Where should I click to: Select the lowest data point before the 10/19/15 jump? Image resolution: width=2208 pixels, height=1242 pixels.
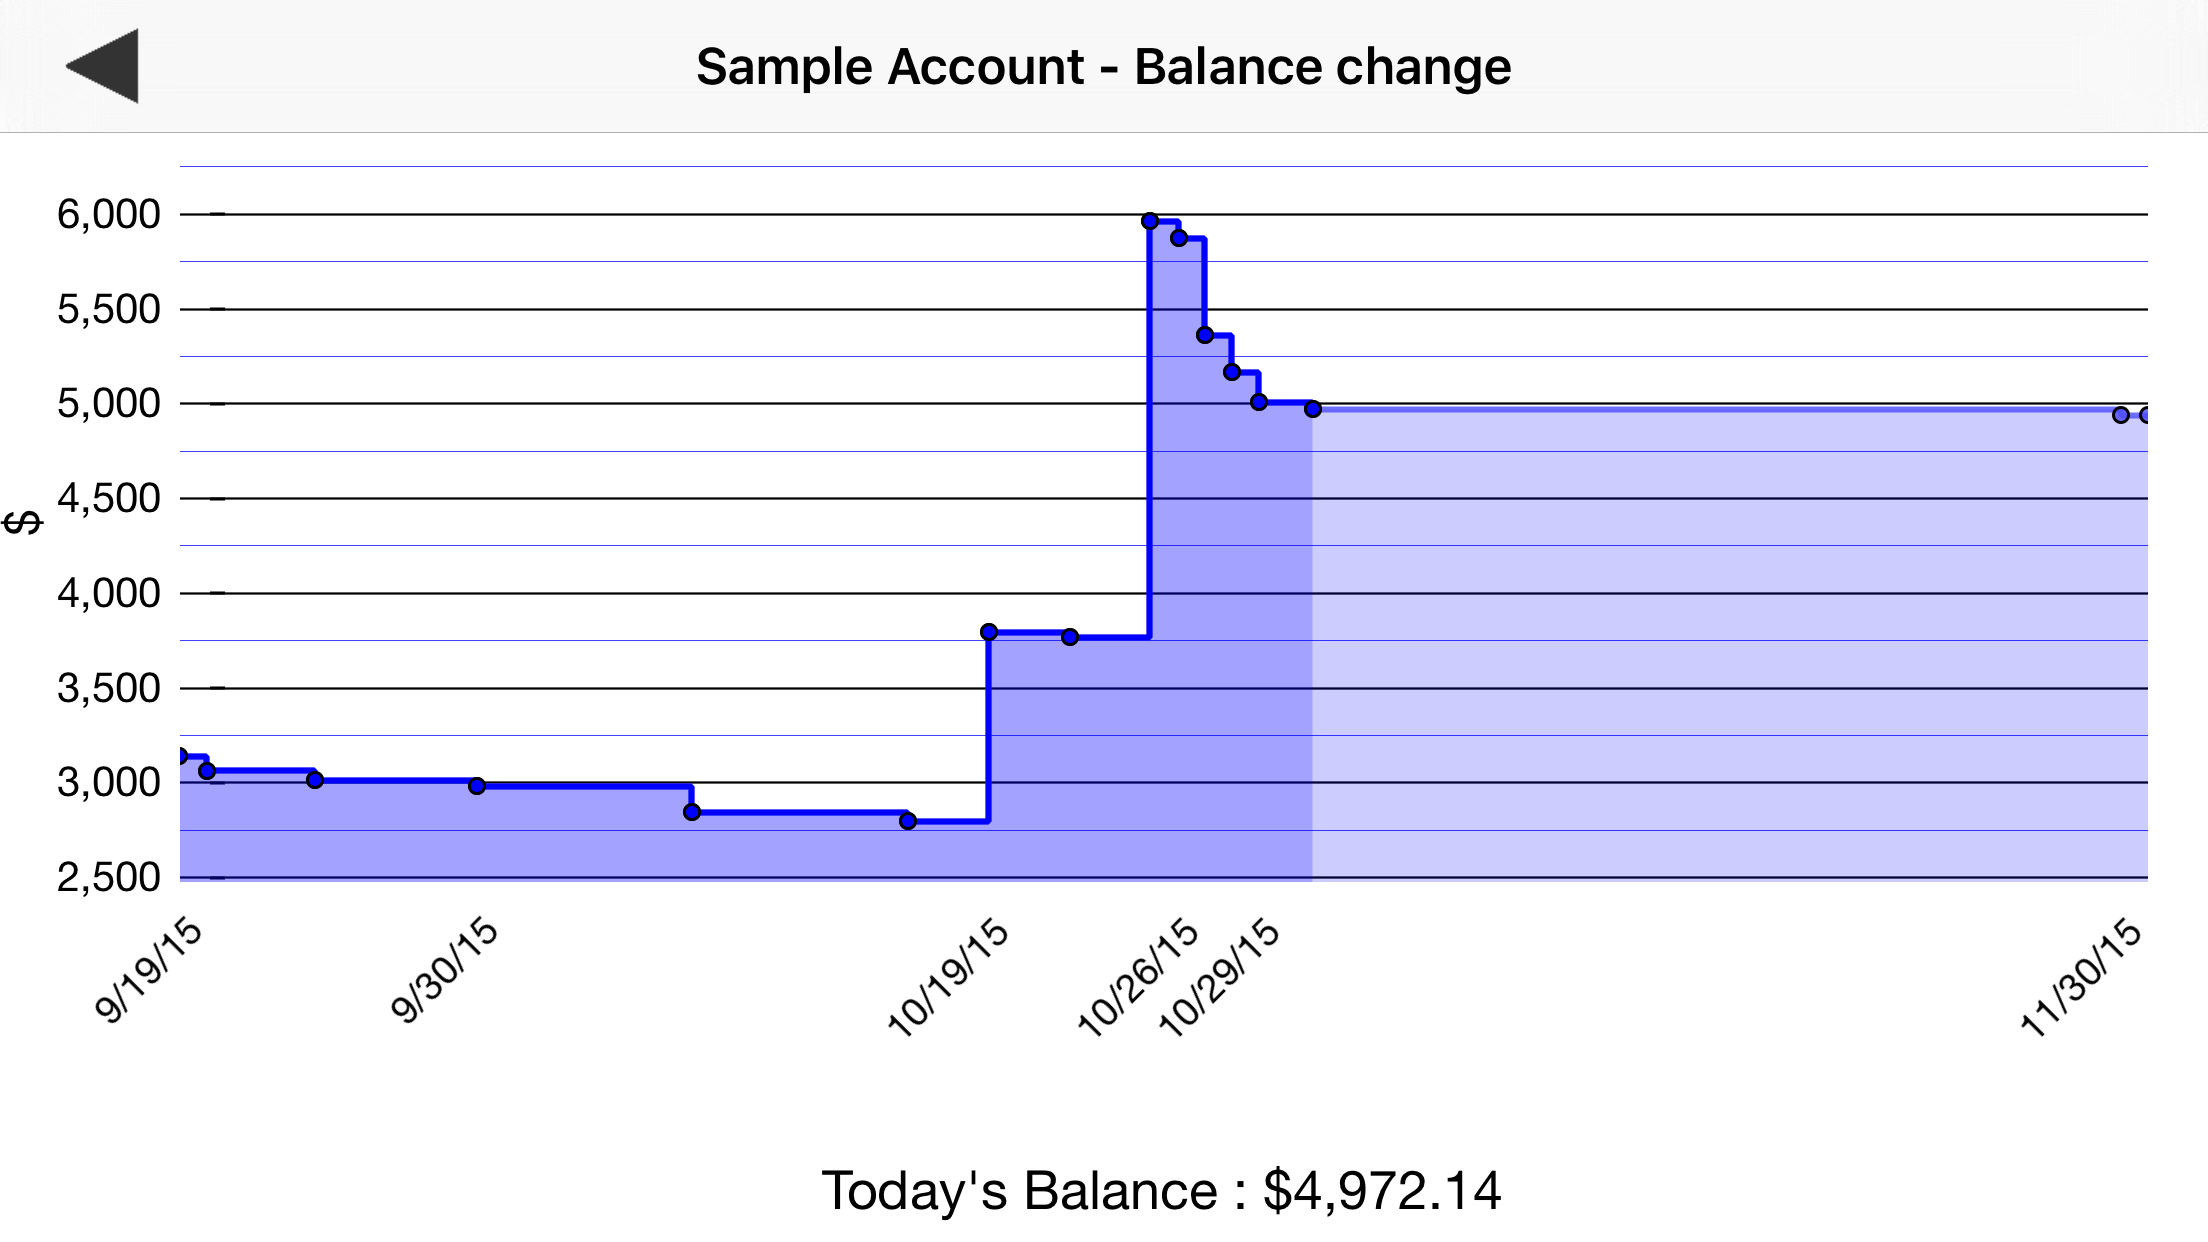click(908, 821)
